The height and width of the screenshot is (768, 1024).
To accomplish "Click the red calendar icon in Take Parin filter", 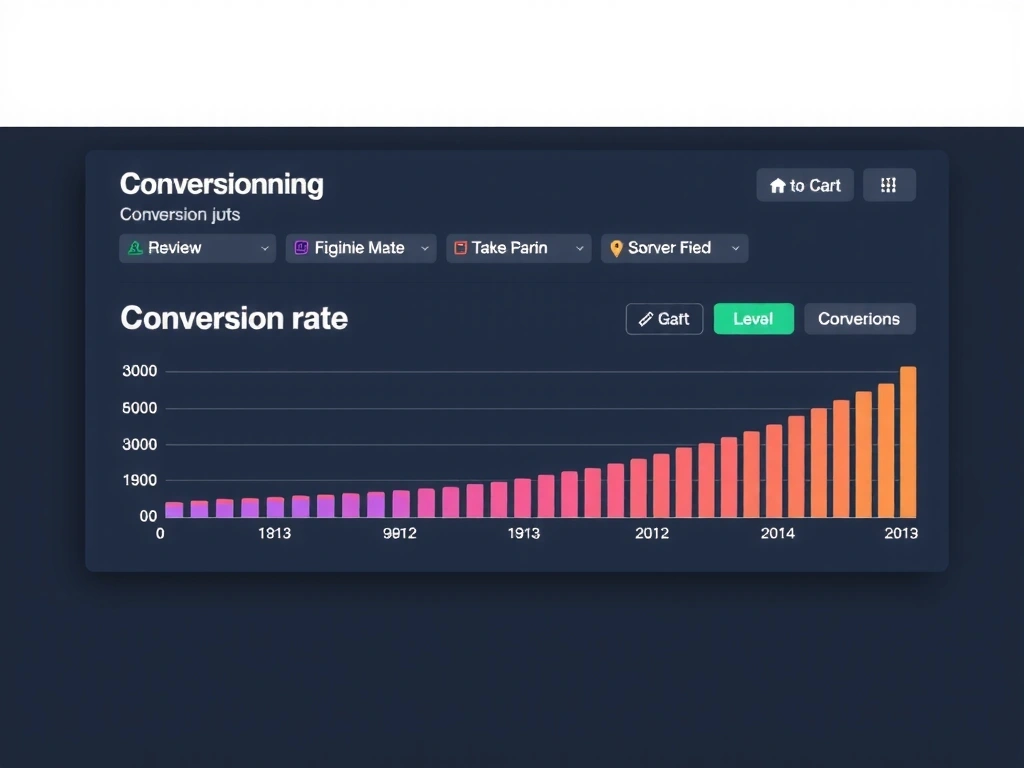I will [461, 247].
